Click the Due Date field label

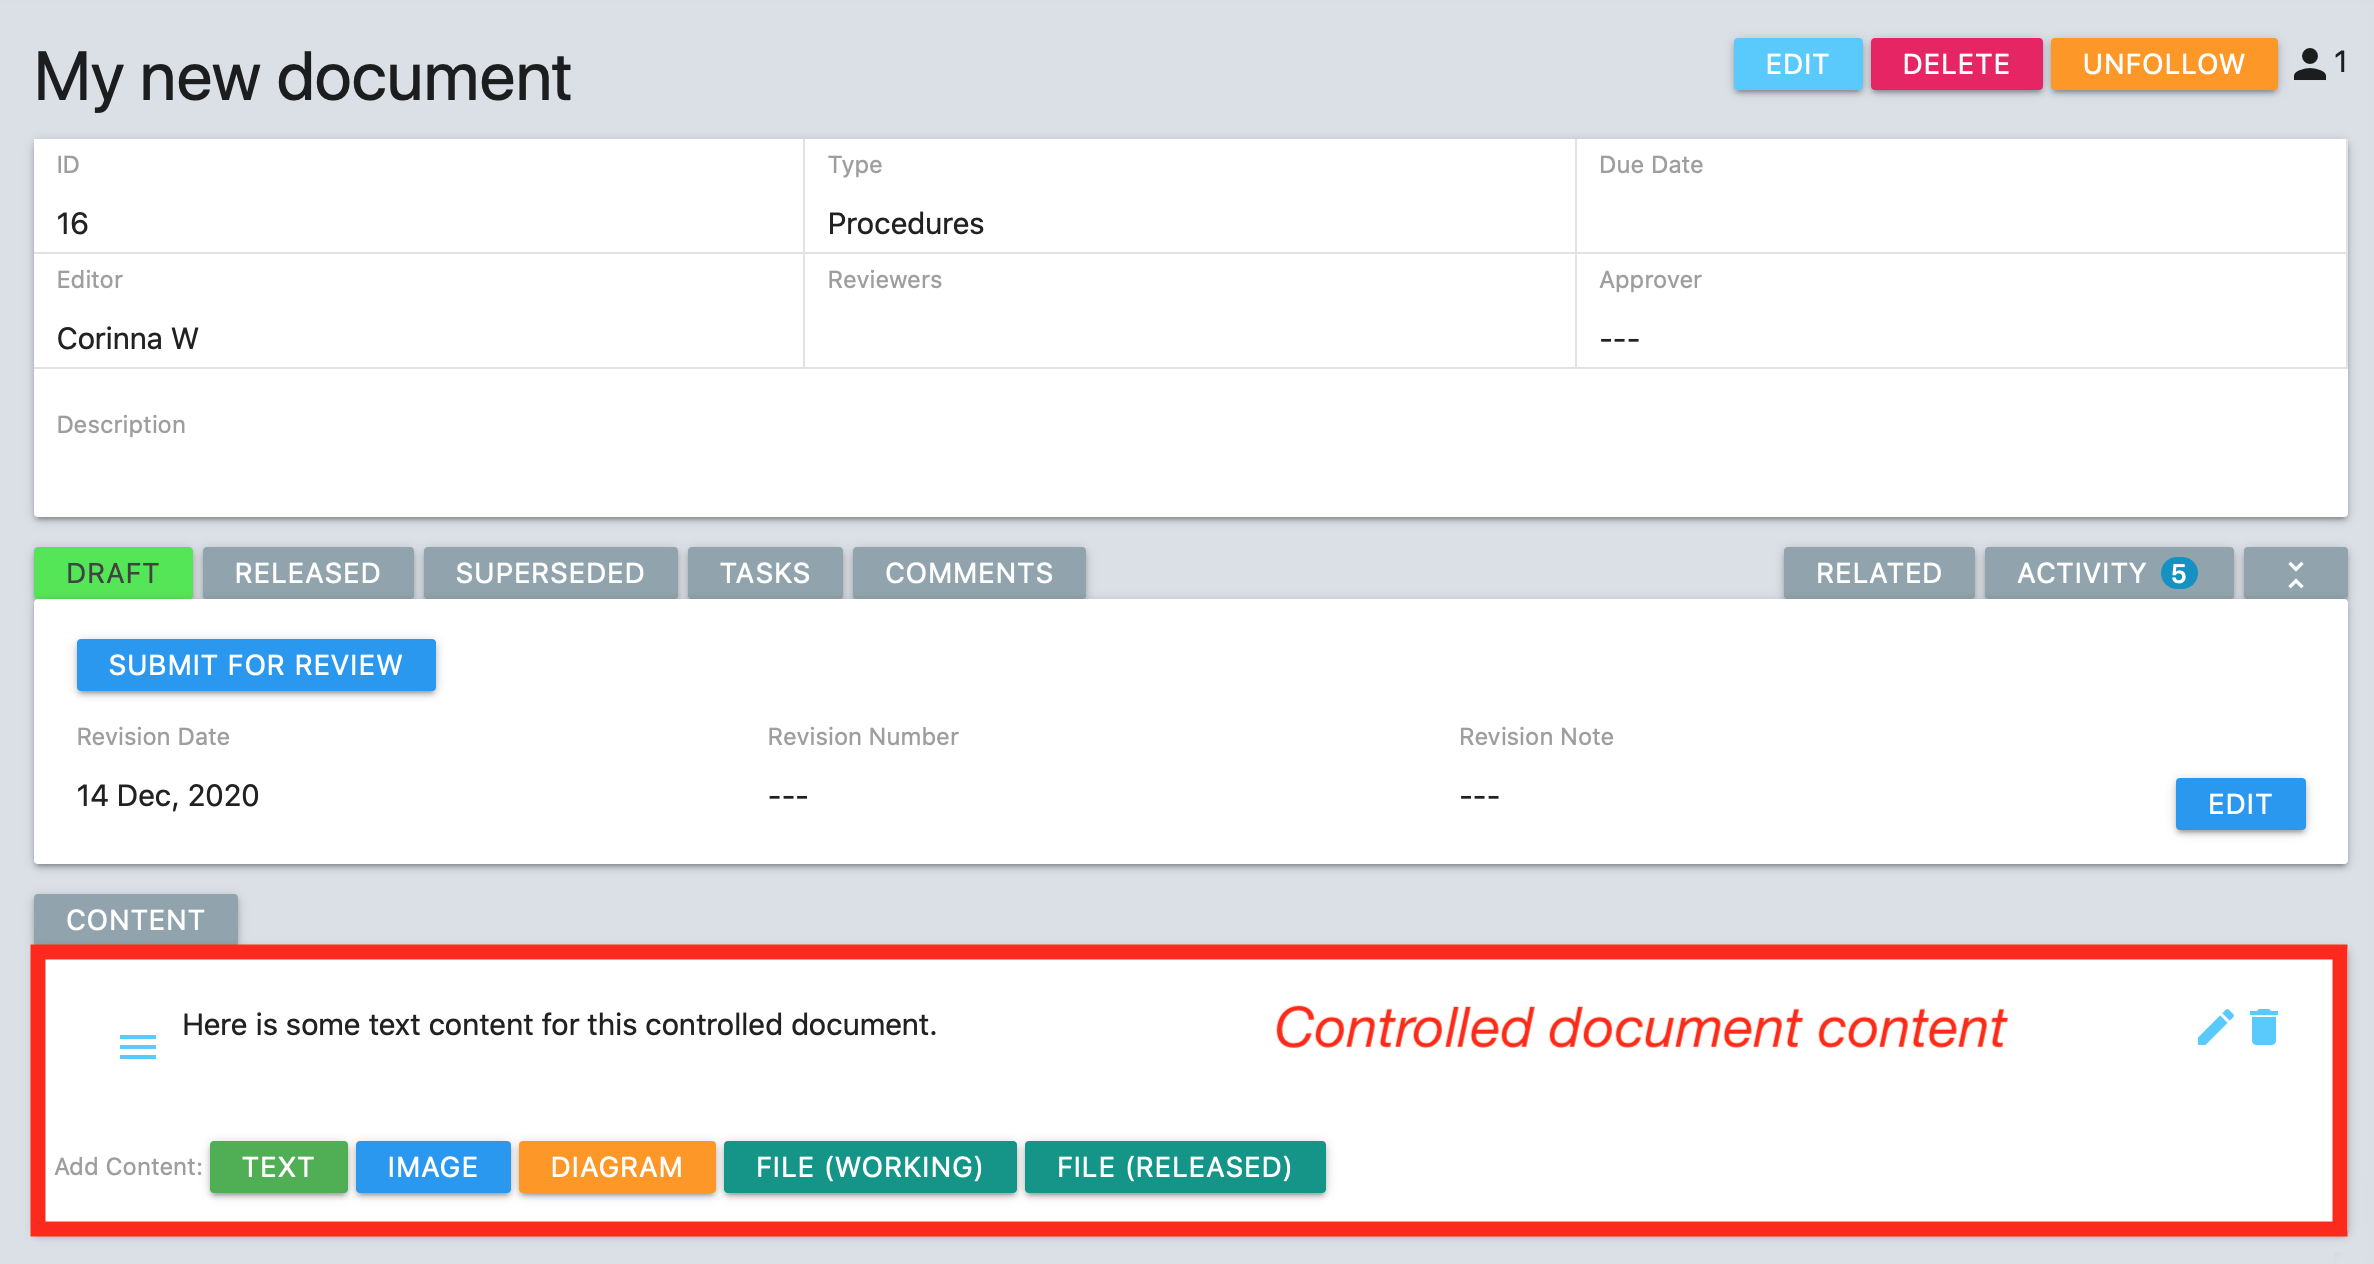coord(1651,165)
